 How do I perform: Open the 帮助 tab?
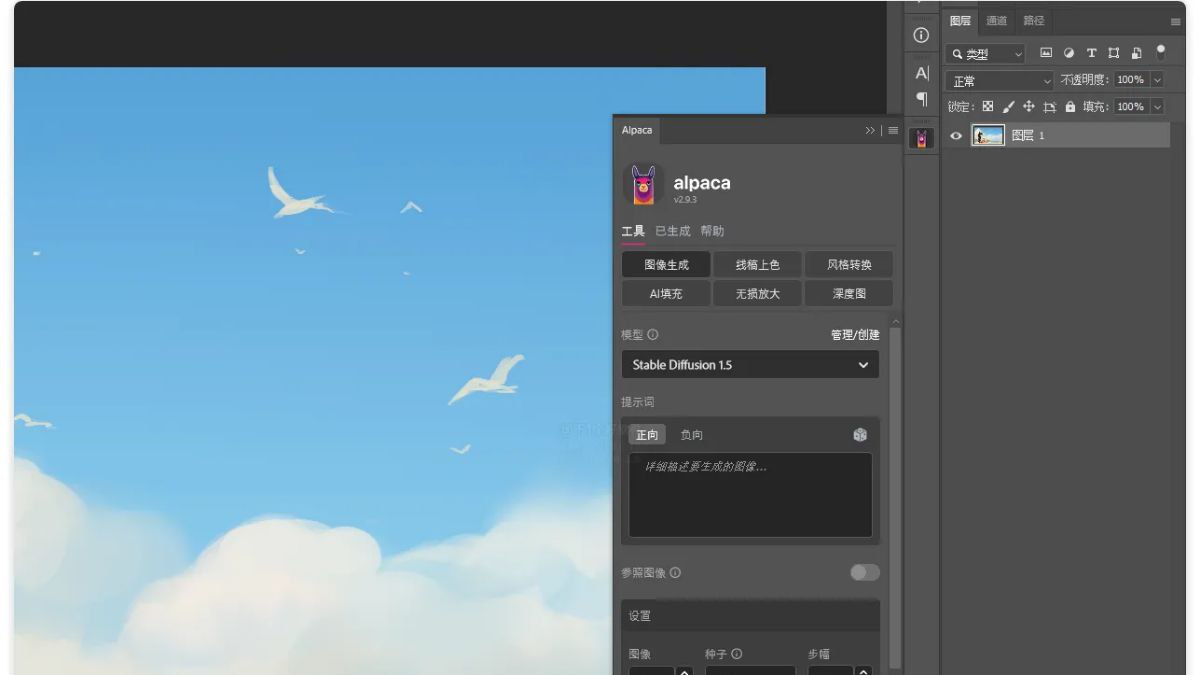[x=712, y=231]
